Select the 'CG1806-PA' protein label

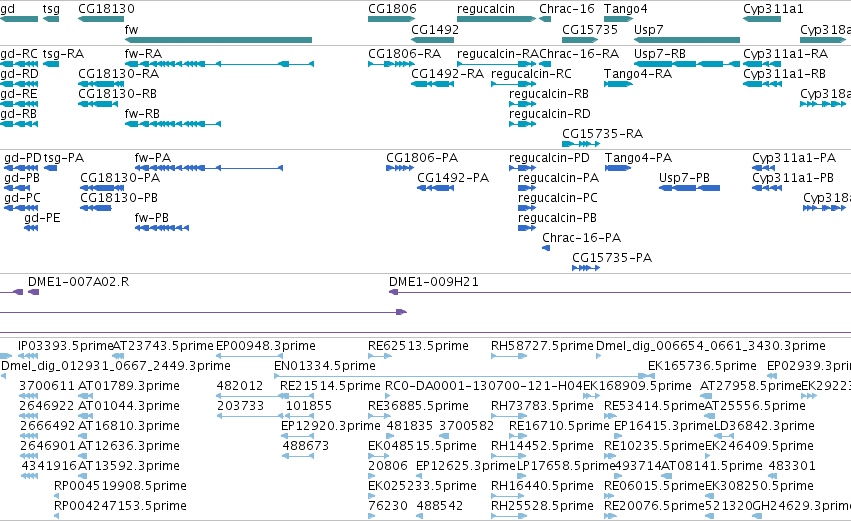[x=422, y=158]
